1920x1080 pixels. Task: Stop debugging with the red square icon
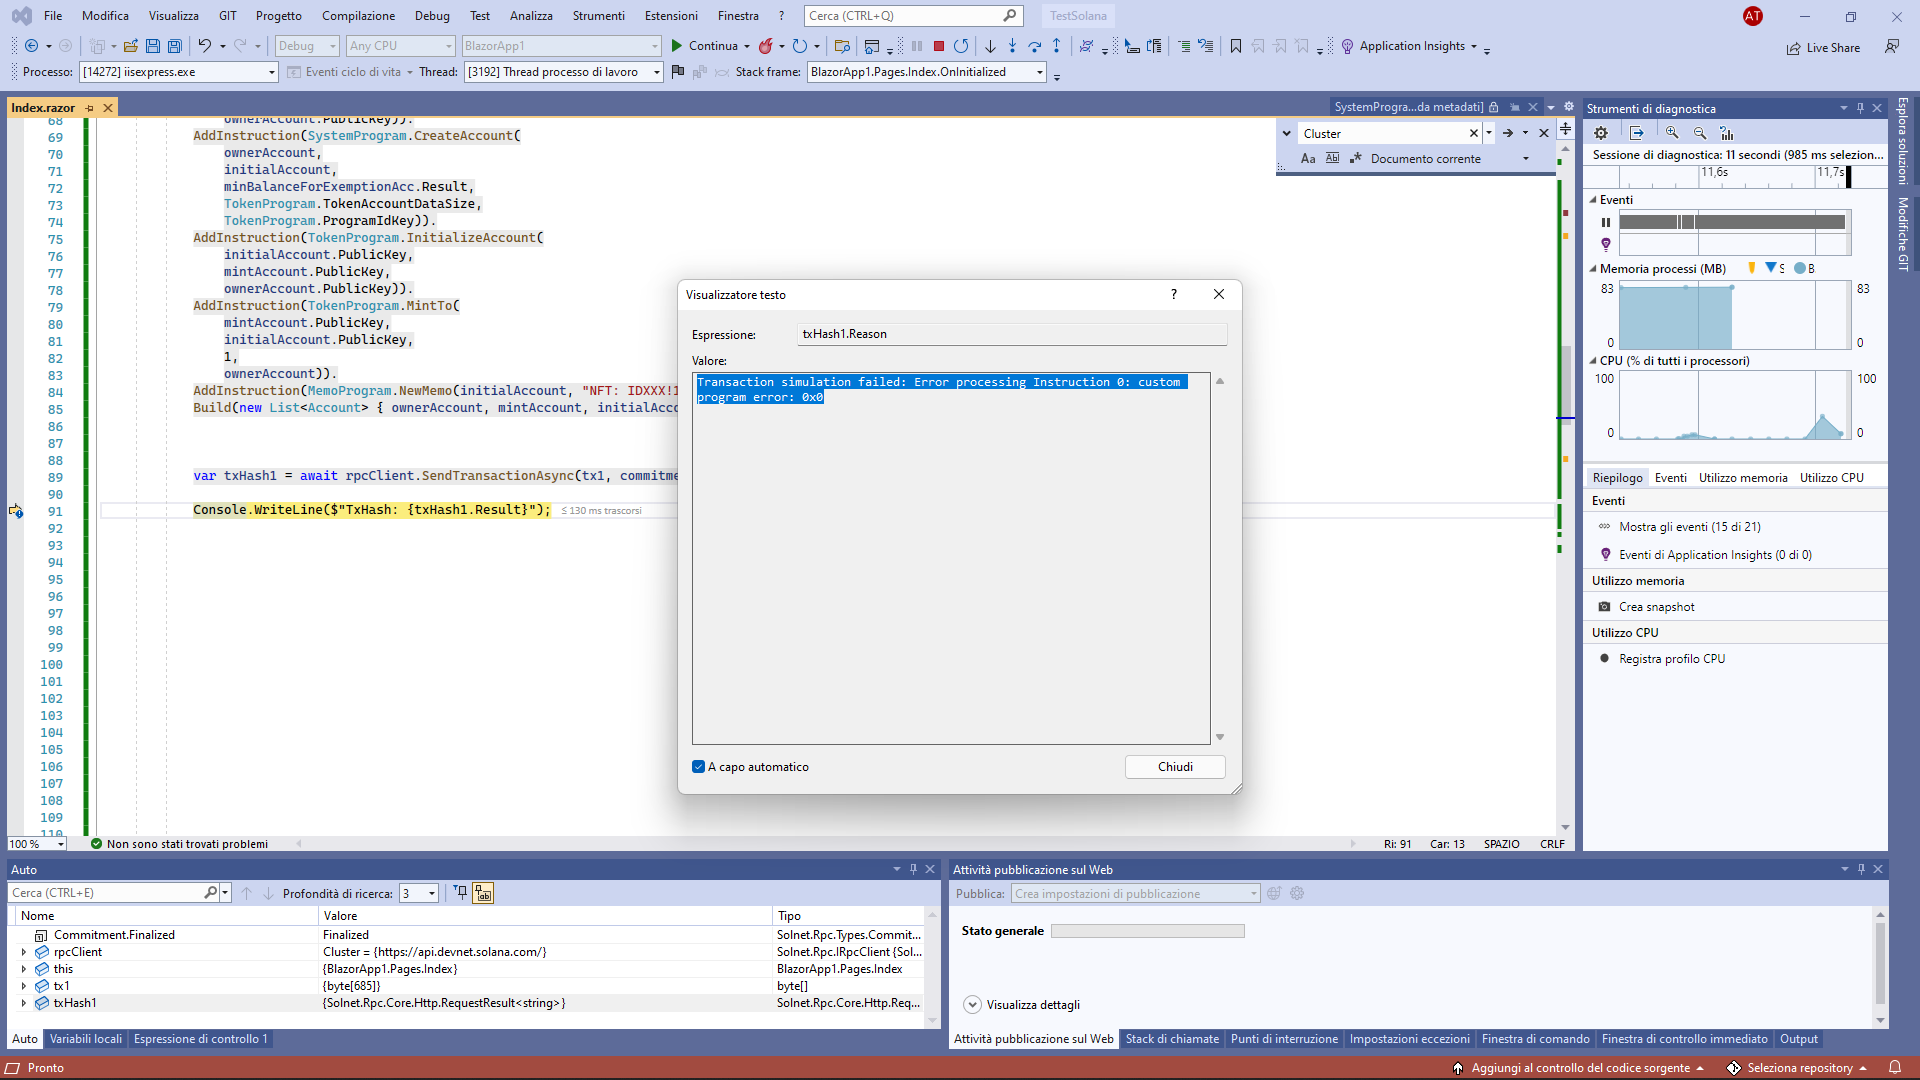click(x=938, y=46)
